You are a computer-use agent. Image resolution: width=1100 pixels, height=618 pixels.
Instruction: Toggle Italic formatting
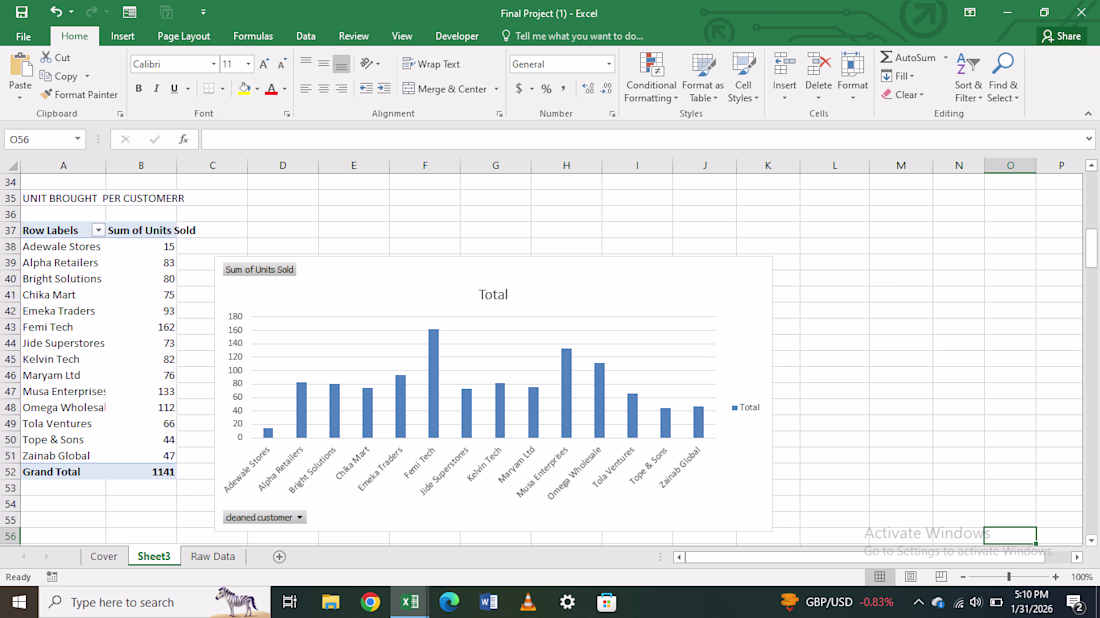pyautogui.click(x=156, y=89)
